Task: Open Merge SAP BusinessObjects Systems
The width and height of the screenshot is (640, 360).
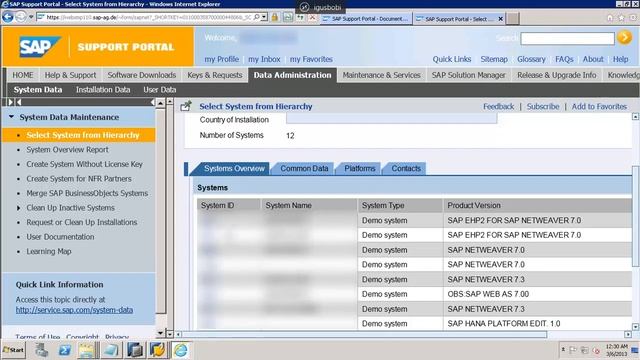Action: [87, 193]
